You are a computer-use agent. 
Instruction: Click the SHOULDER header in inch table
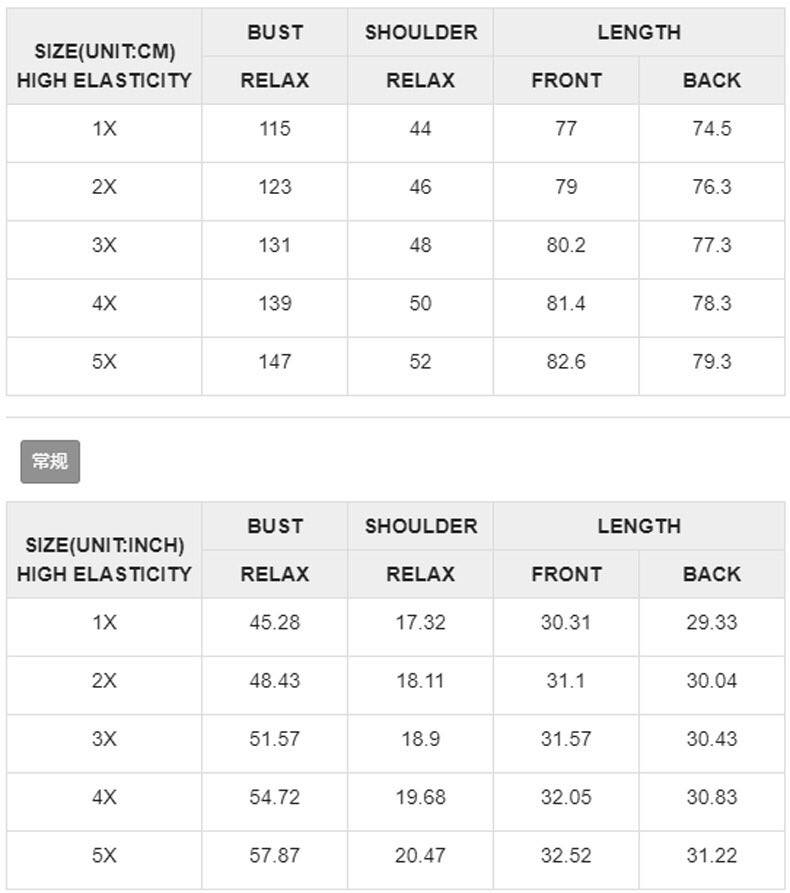coord(421,526)
